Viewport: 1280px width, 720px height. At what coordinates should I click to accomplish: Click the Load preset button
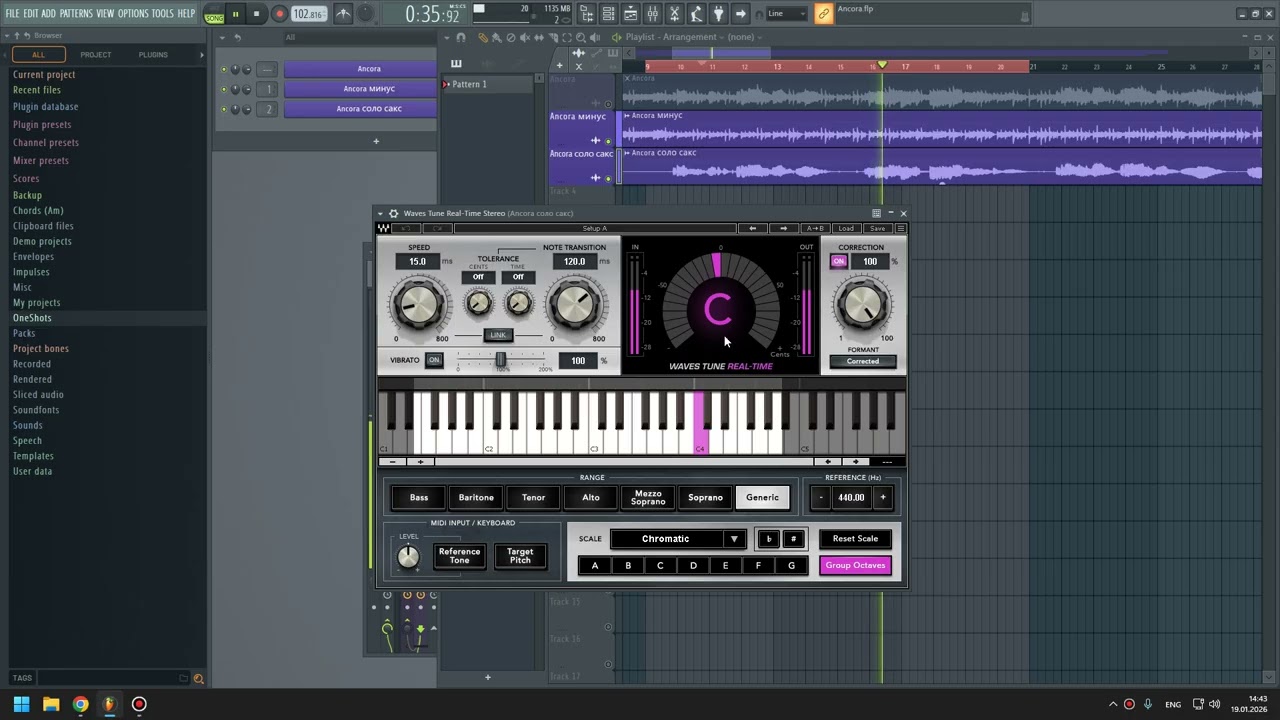pyautogui.click(x=846, y=228)
